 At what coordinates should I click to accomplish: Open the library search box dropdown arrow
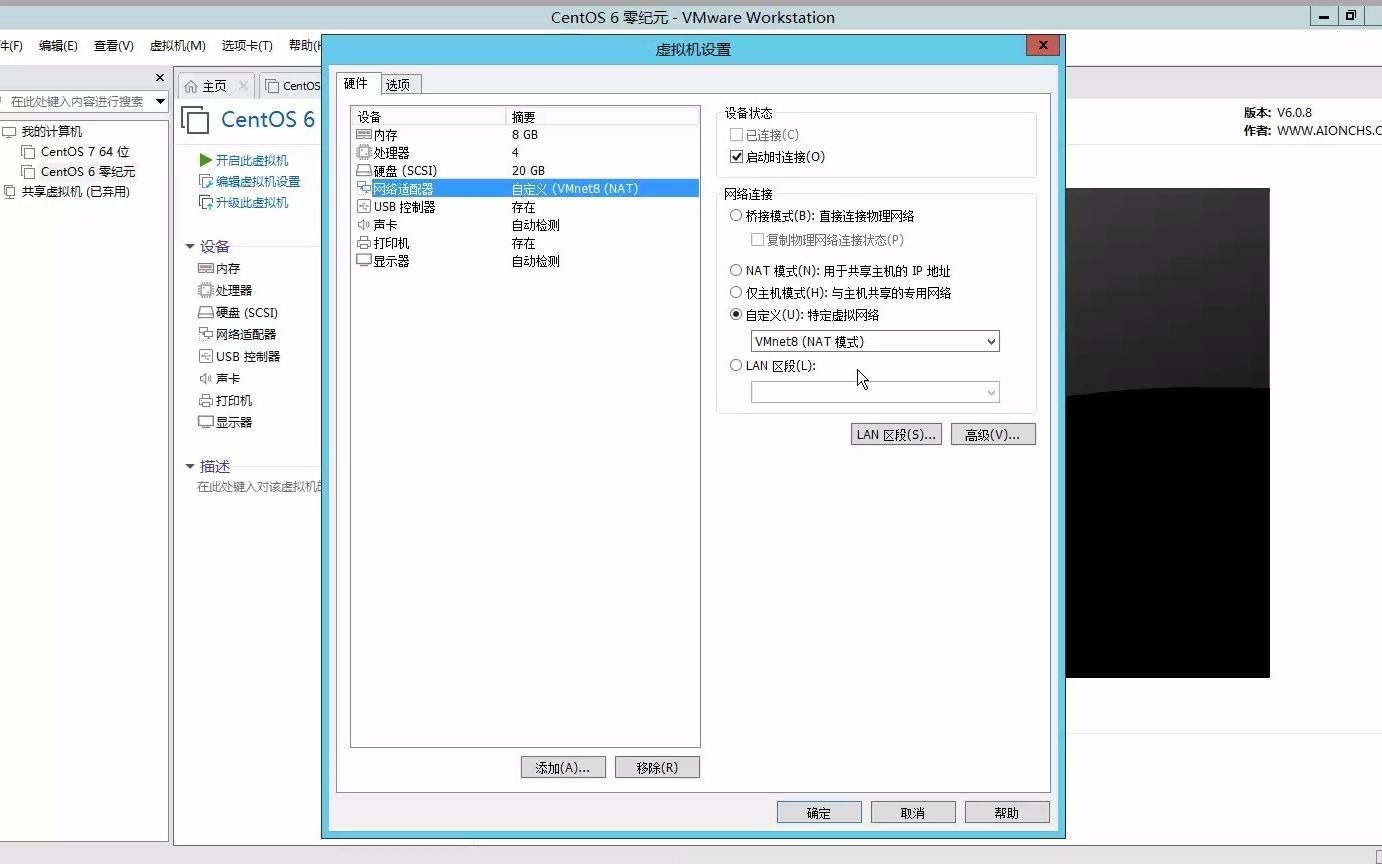[160, 102]
